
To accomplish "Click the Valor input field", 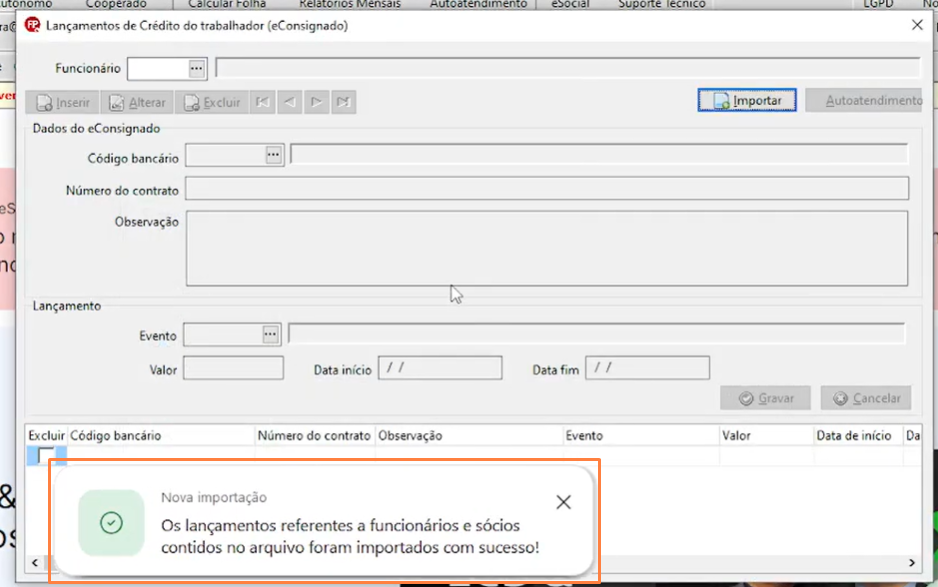I will [233, 368].
